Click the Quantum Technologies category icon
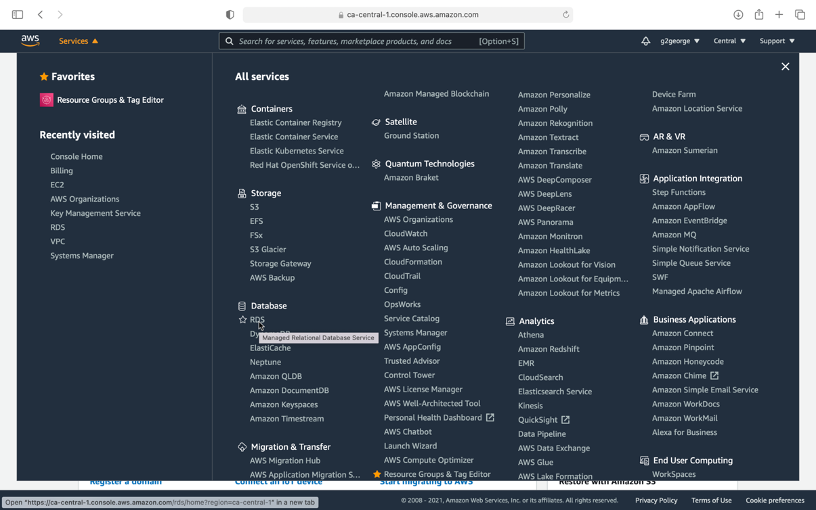 point(376,164)
